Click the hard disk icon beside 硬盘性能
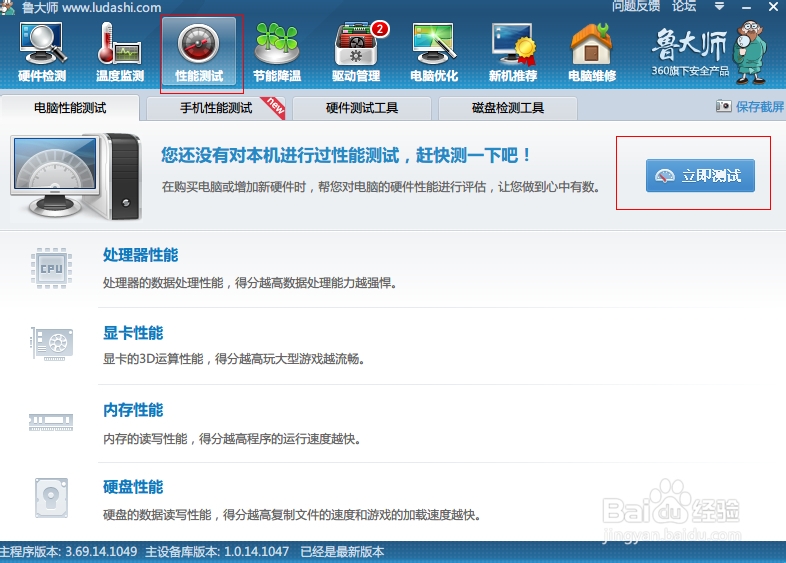The height and width of the screenshot is (563, 786). [51, 498]
